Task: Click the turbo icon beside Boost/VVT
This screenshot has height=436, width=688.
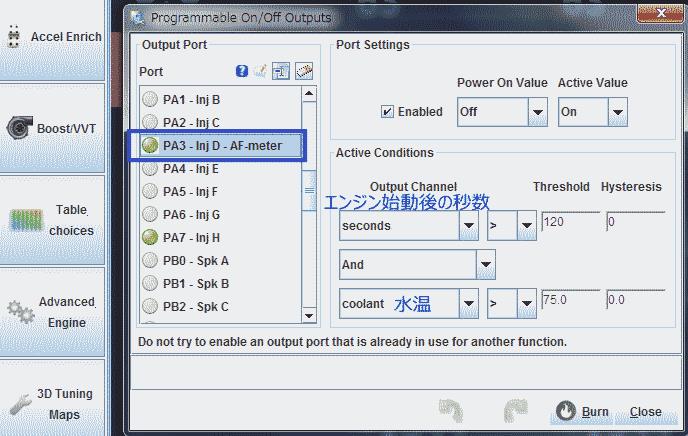Action: [x=20, y=127]
